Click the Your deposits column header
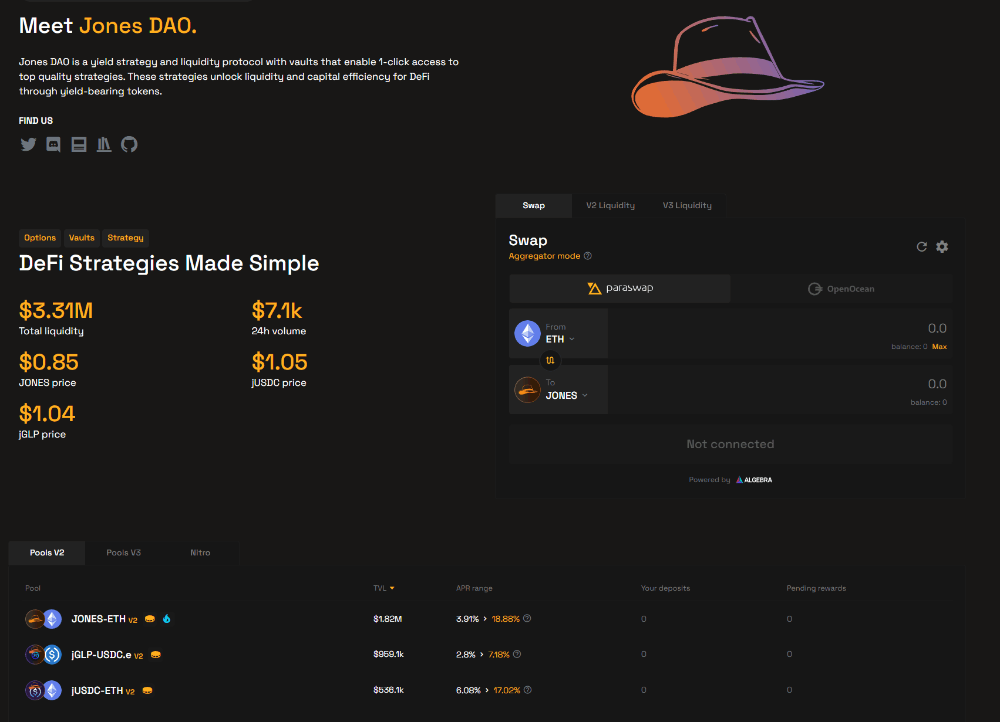Screen dimensions: 1000x722 [665, 588]
